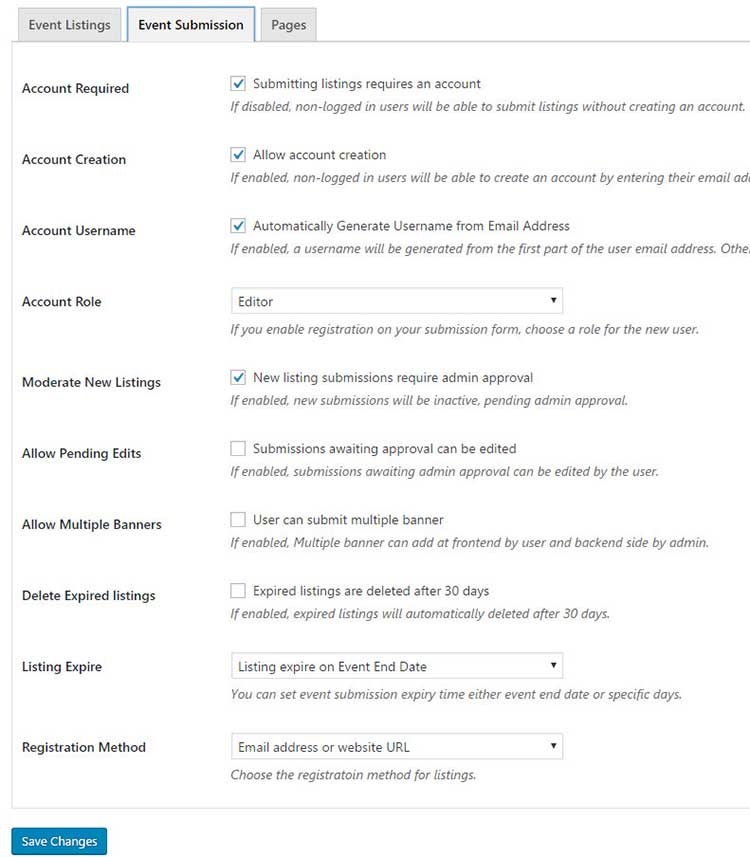
Task: Click the 'Allow Multiple Banners' setting label
Action: (91, 525)
